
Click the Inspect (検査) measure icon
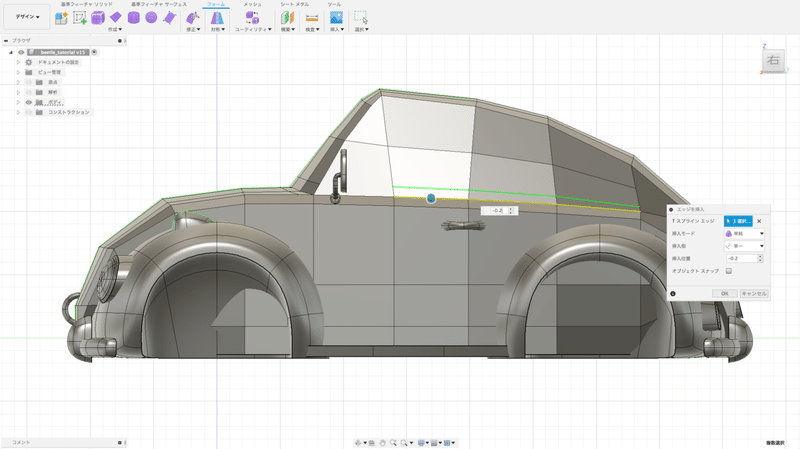311,18
